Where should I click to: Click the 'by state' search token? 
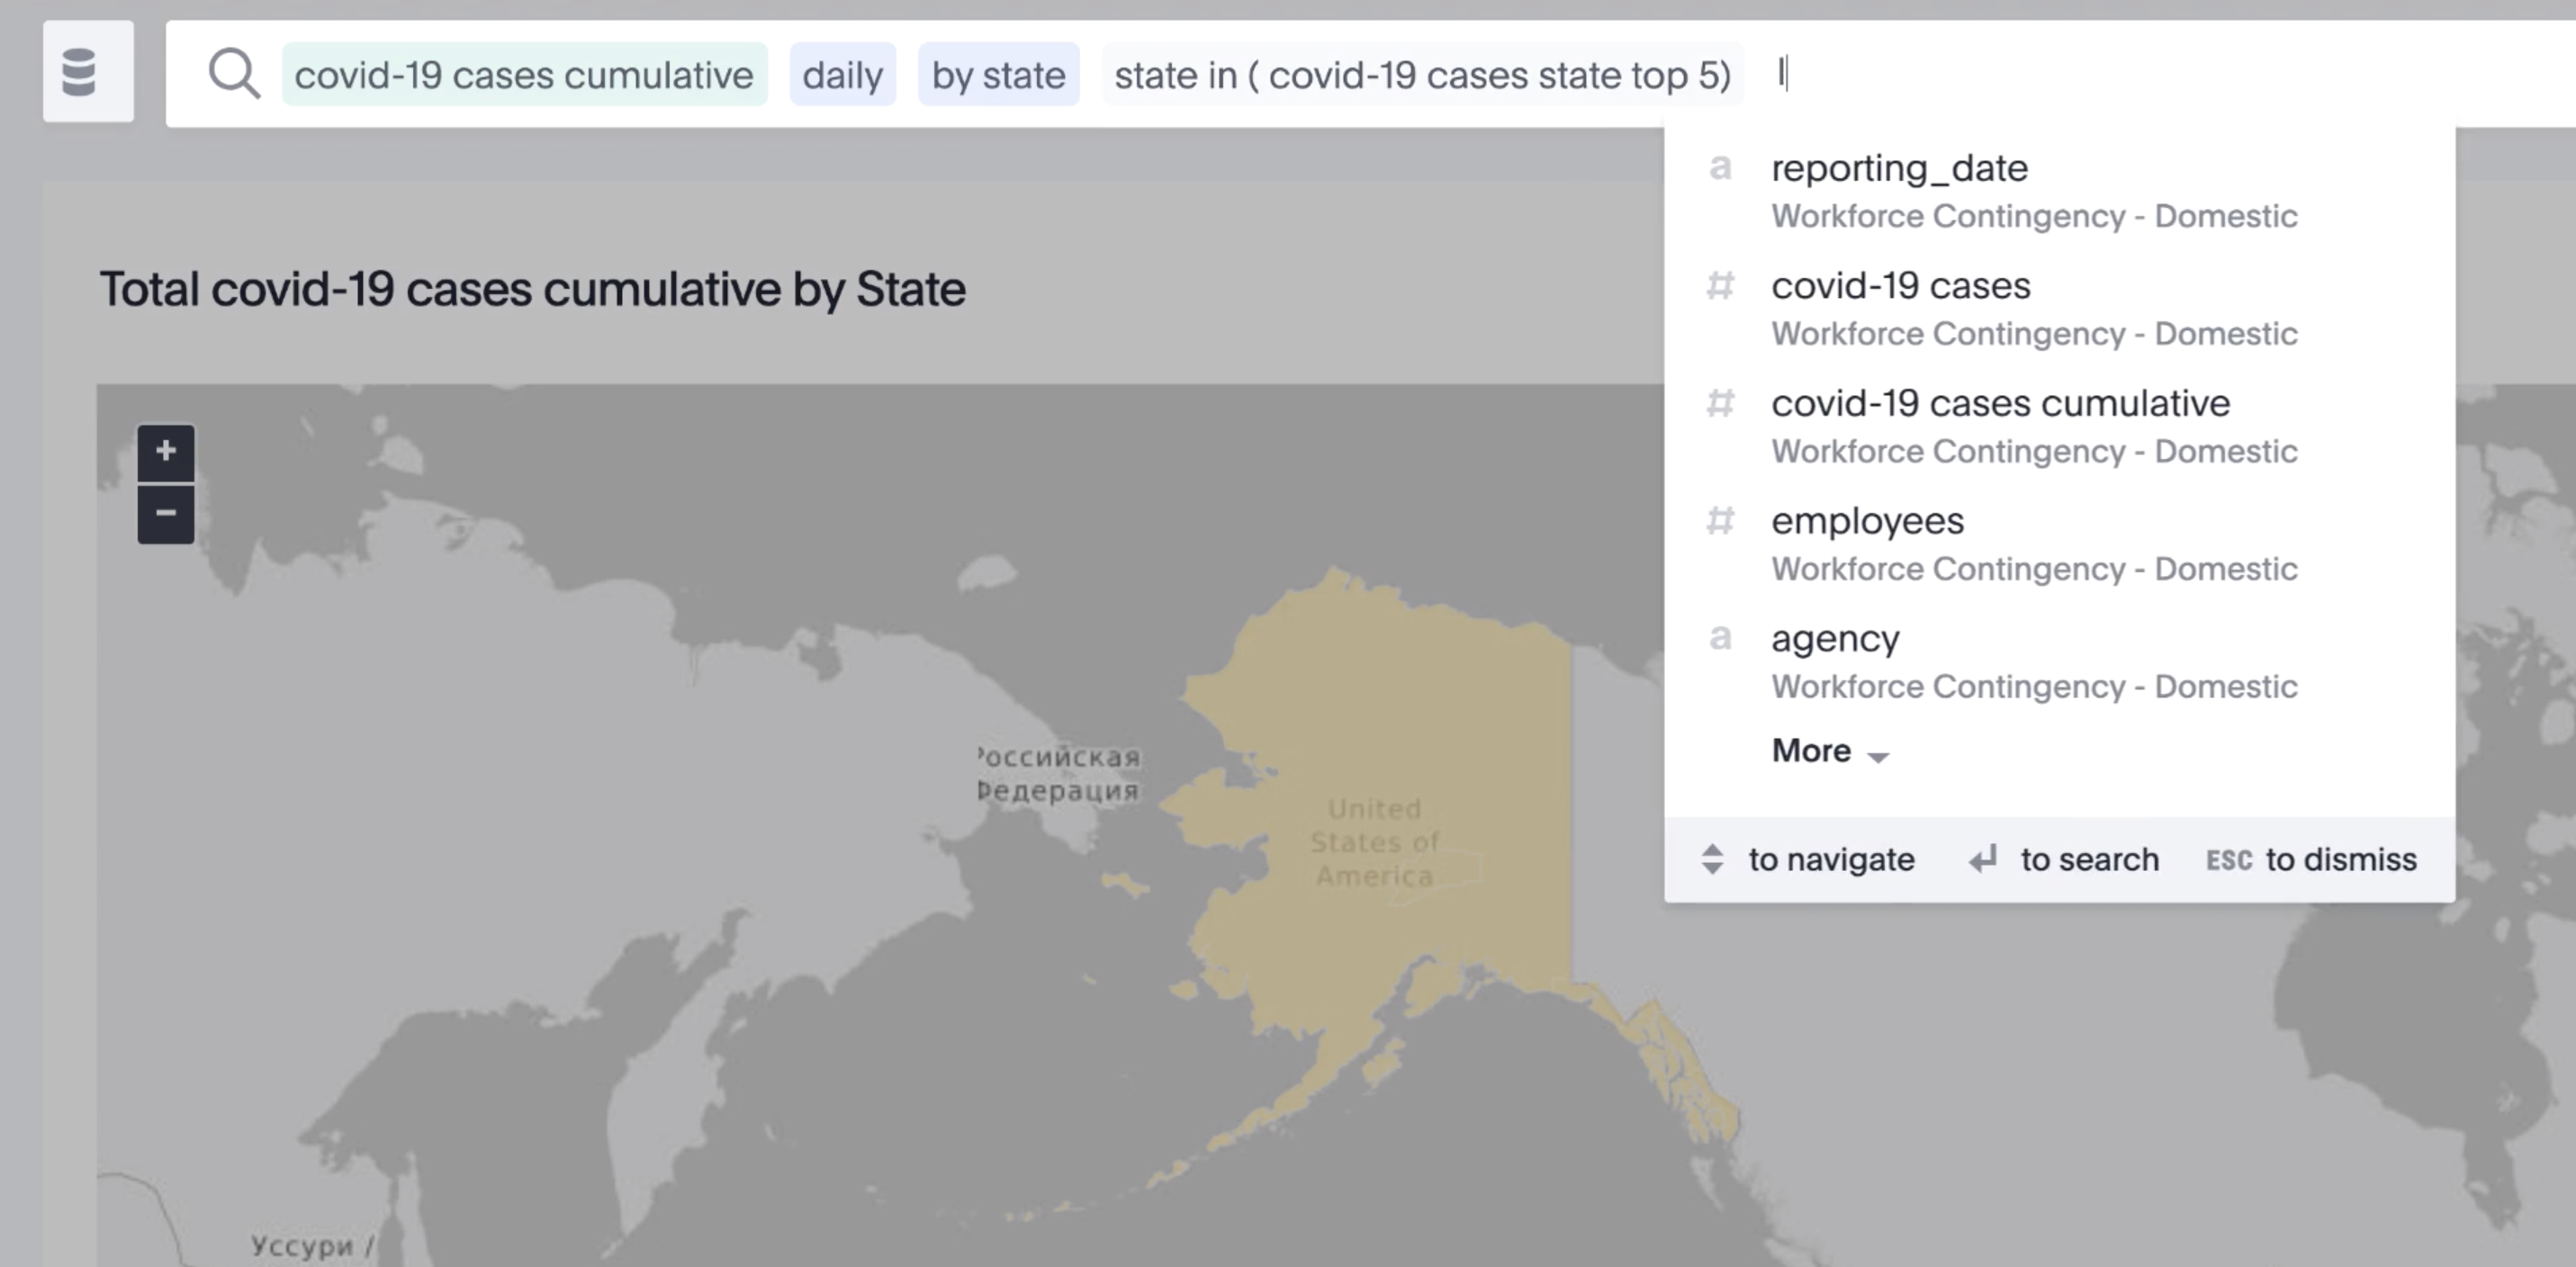coord(998,75)
